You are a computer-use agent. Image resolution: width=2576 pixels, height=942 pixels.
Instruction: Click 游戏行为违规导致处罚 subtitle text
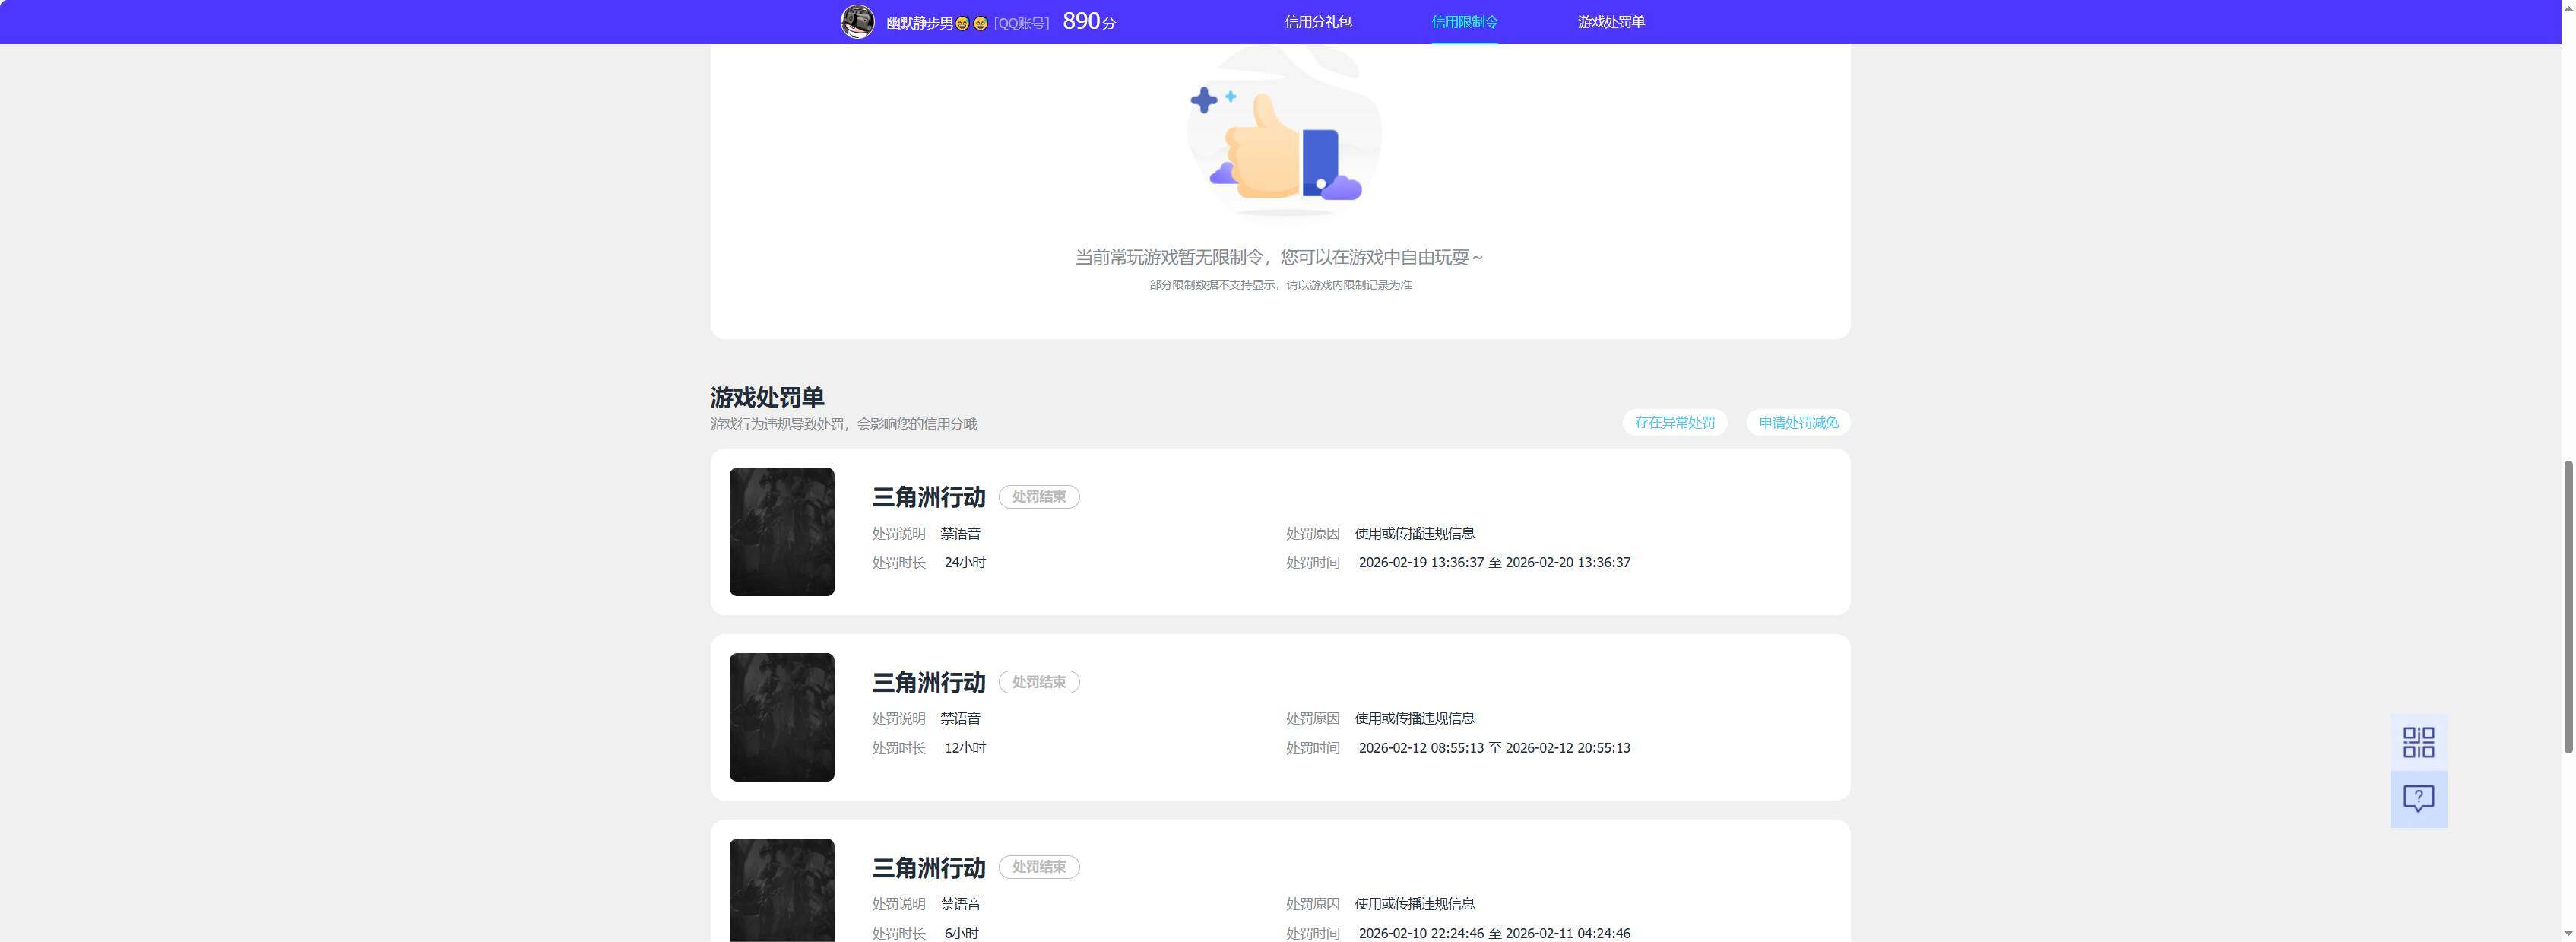(843, 424)
